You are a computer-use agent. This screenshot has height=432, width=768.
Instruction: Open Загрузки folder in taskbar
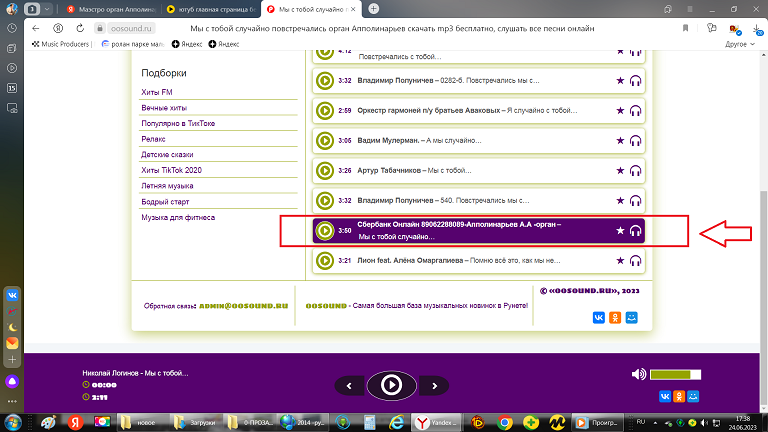pyautogui.click(x=196, y=422)
